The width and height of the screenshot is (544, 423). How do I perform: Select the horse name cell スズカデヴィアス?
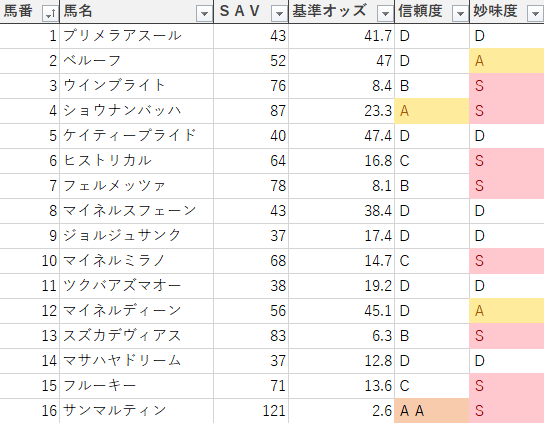[x=136, y=336]
